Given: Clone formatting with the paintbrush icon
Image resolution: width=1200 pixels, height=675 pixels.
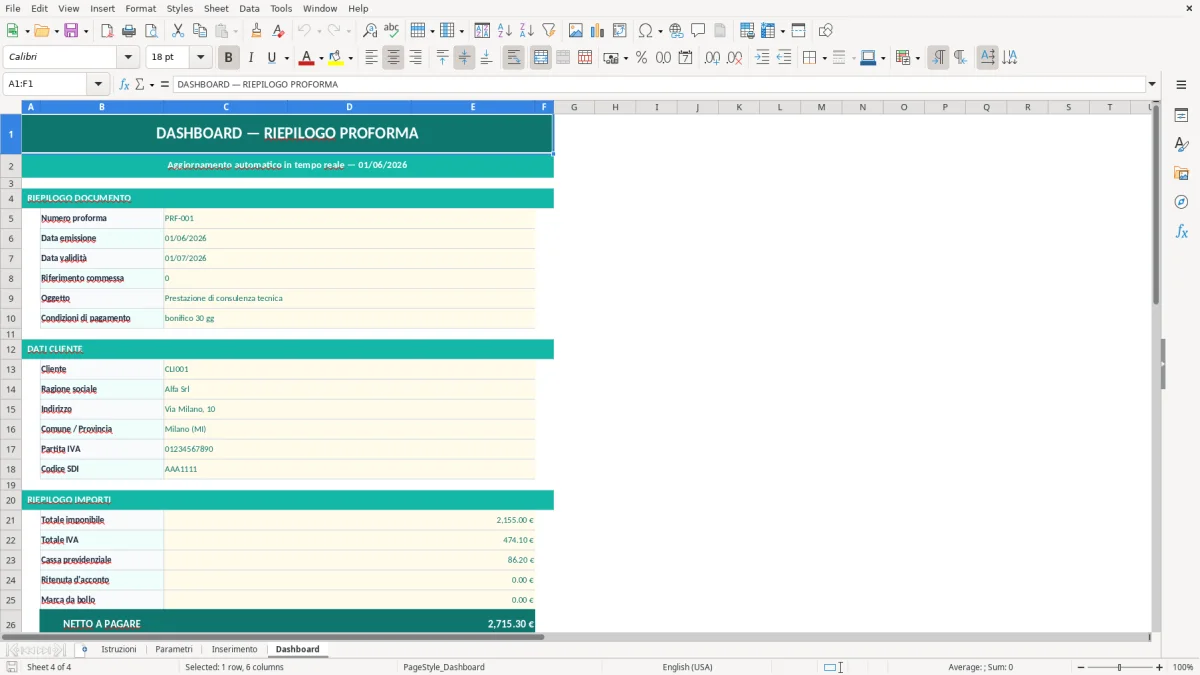Looking at the screenshot, I should [x=256, y=31].
